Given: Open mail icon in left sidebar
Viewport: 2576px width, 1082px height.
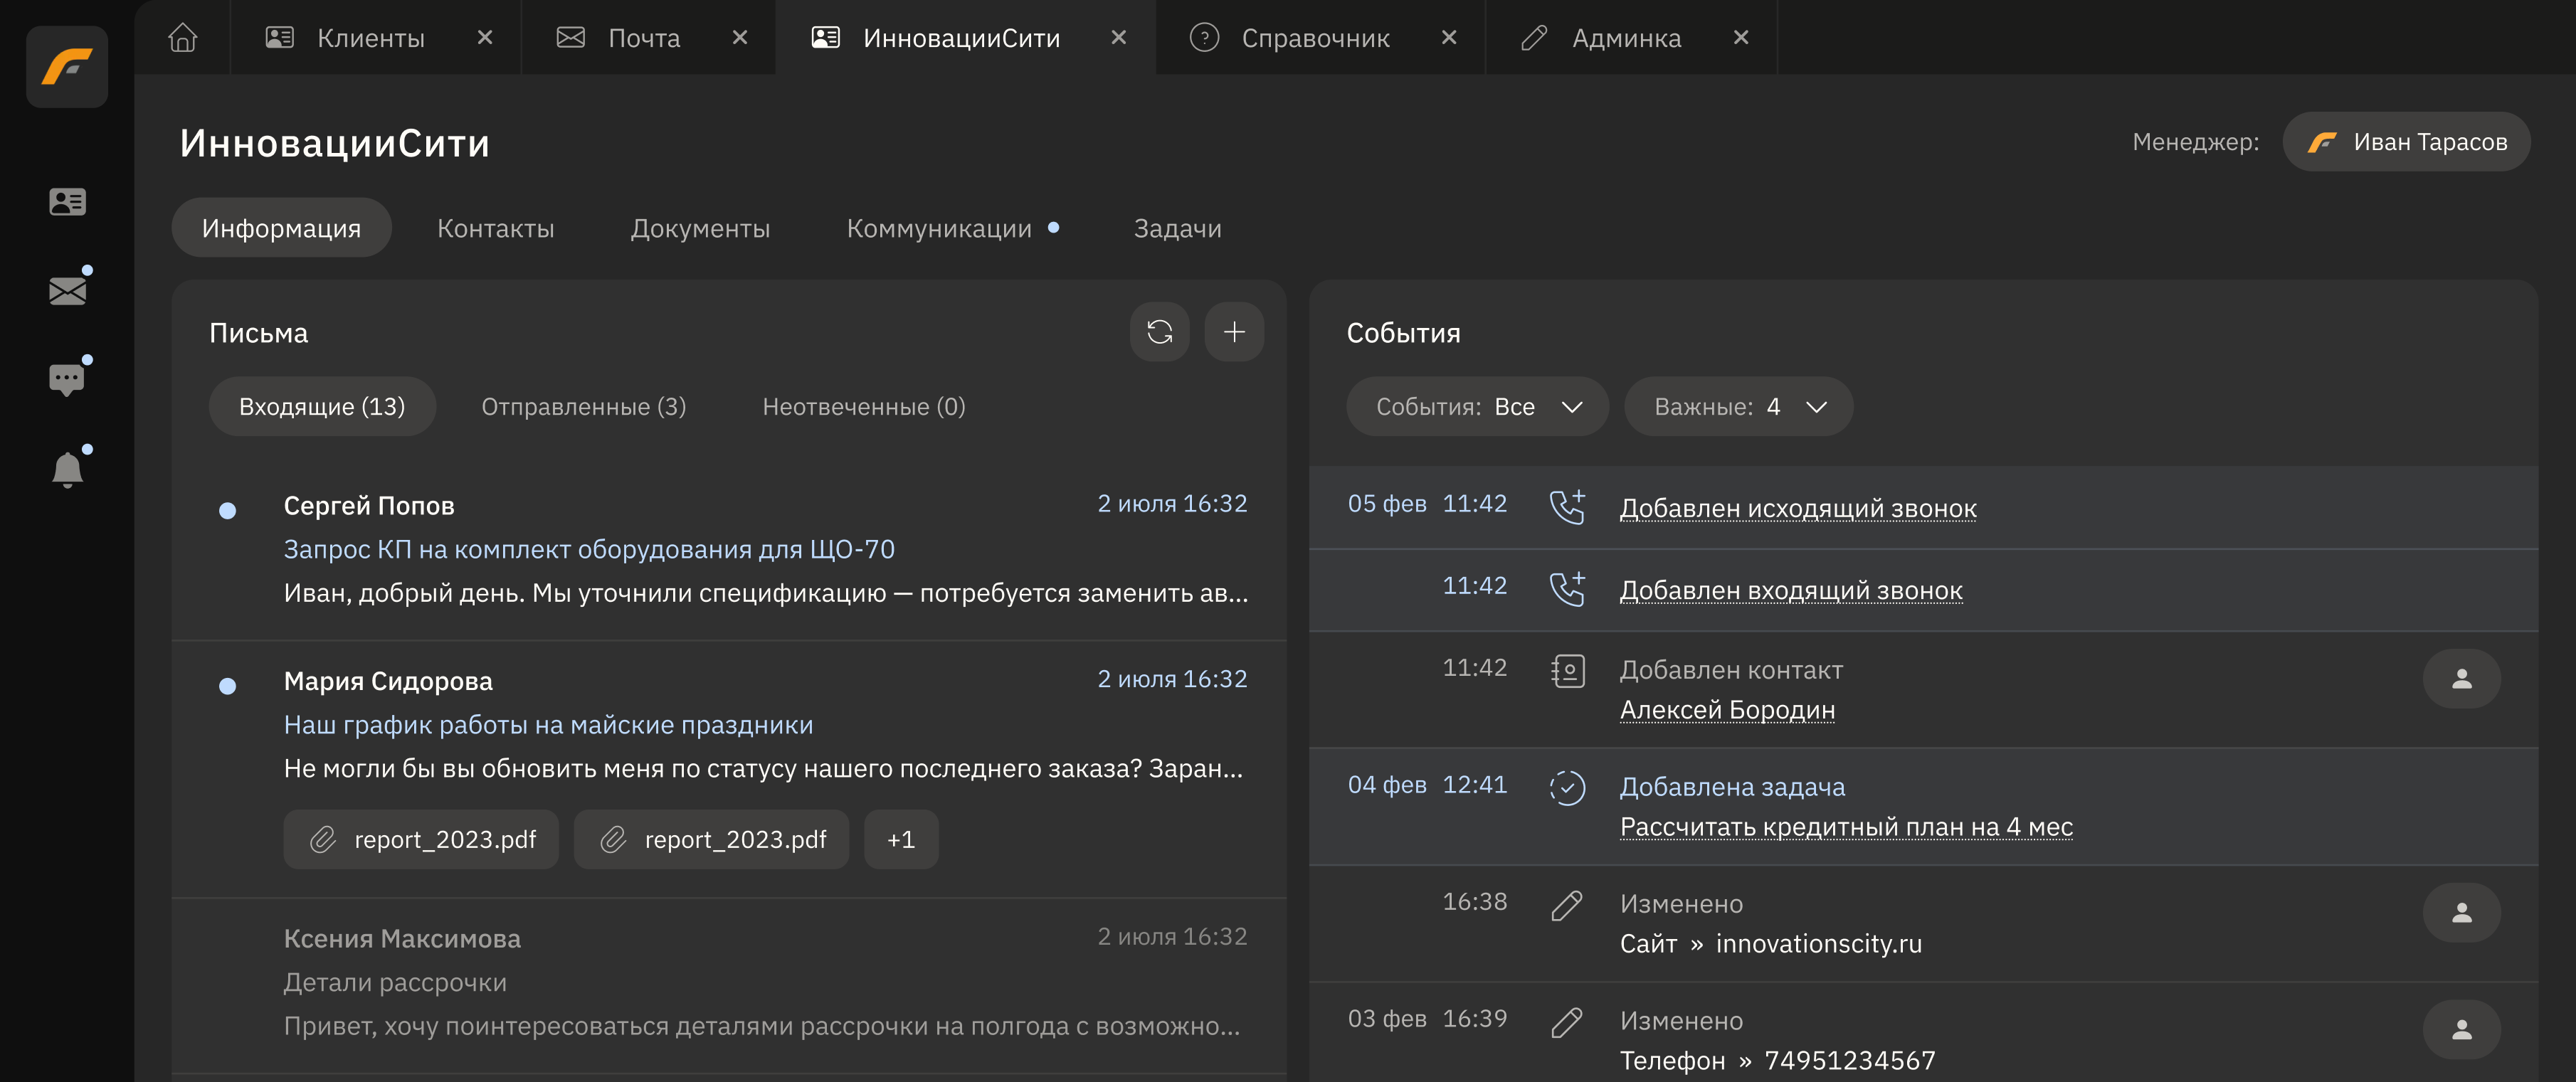Looking at the screenshot, I should click(x=67, y=291).
